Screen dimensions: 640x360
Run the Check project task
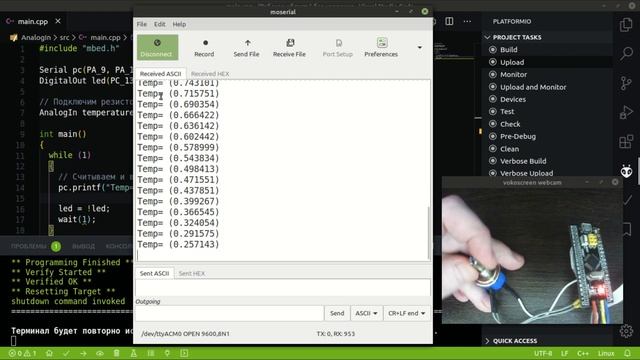pos(510,124)
